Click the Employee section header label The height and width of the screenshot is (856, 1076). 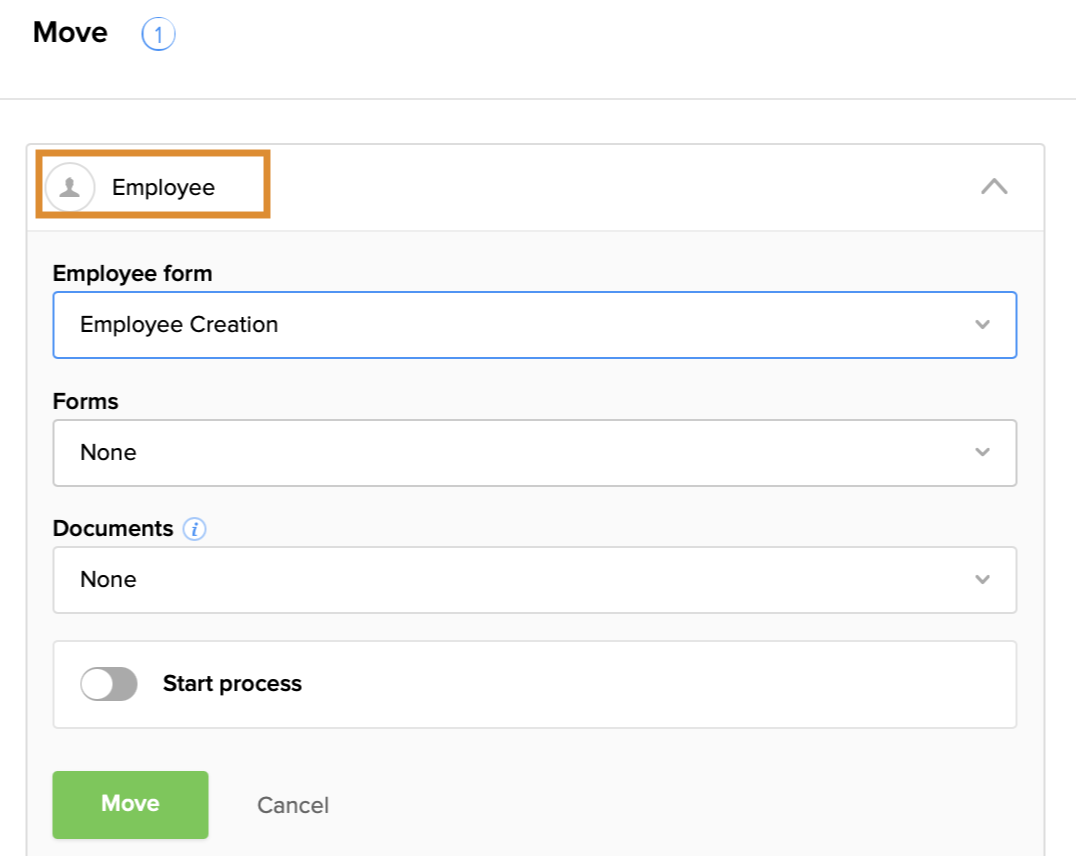[x=163, y=187]
